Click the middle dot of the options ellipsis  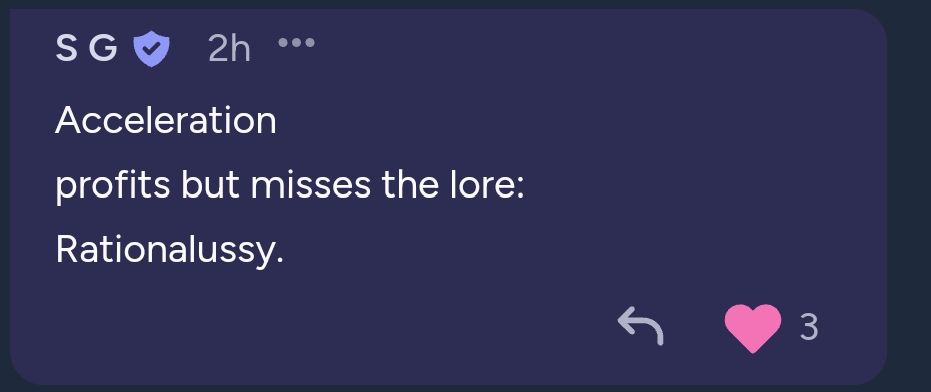296,43
